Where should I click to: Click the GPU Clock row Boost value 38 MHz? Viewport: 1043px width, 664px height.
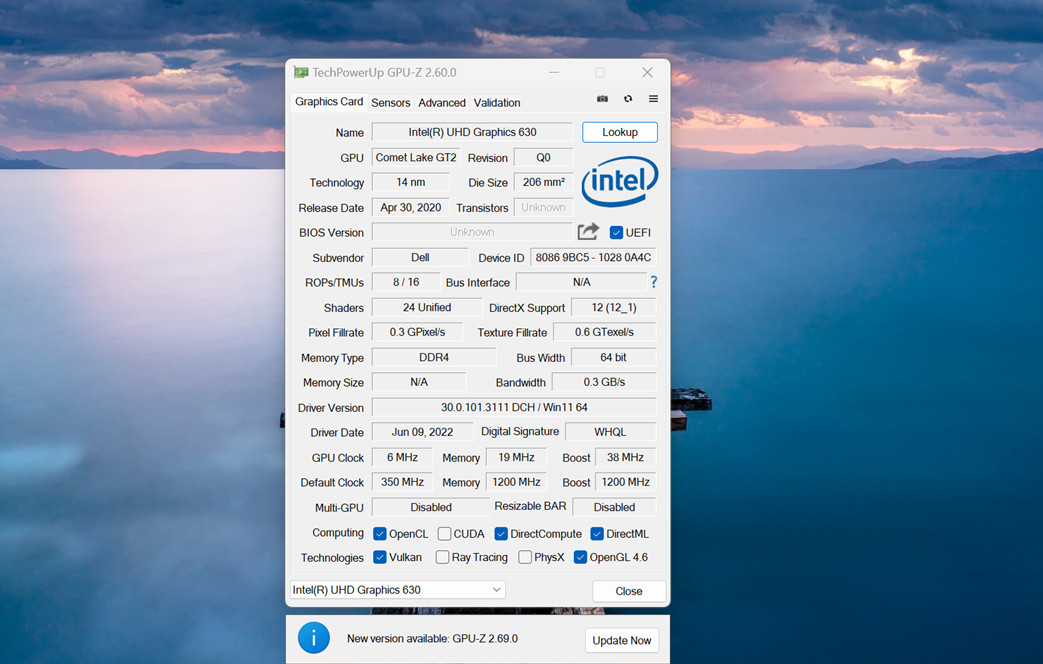pos(625,457)
